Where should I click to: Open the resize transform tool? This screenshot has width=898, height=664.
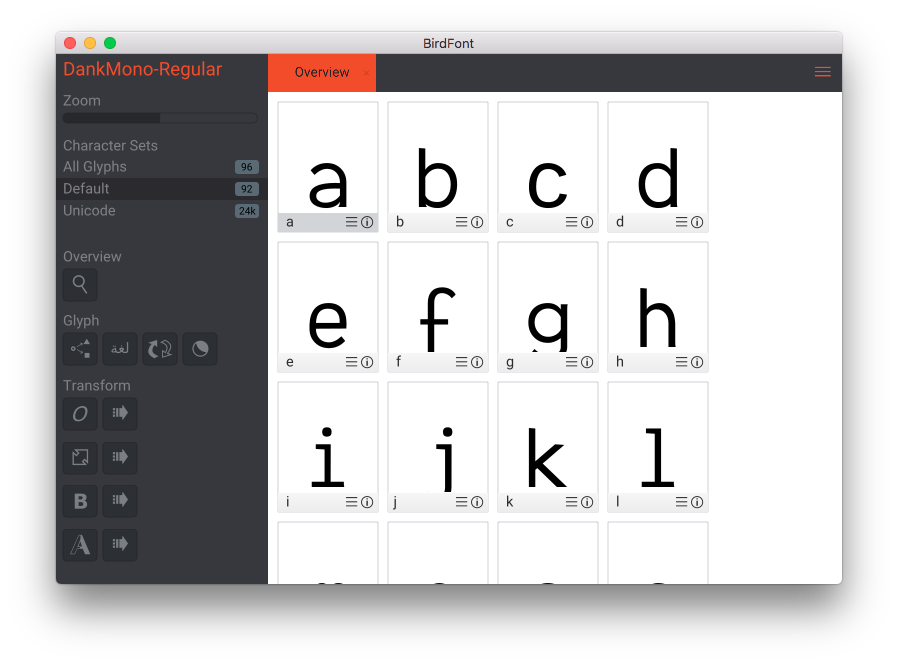(x=80, y=458)
